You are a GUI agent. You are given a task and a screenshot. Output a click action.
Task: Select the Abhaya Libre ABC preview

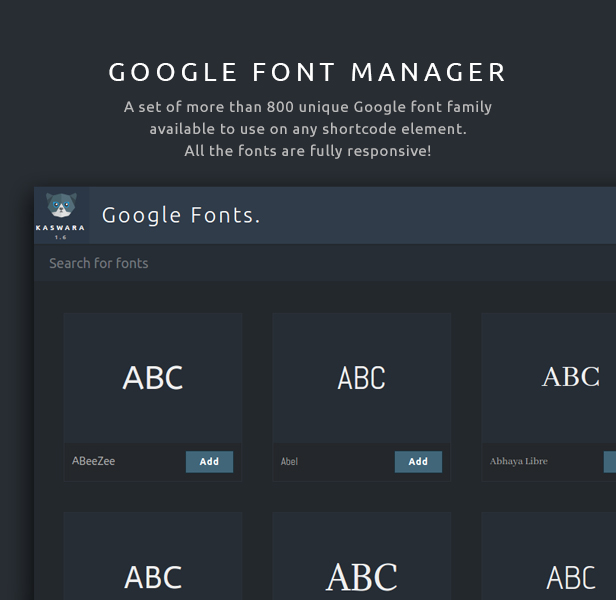click(x=549, y=378)
